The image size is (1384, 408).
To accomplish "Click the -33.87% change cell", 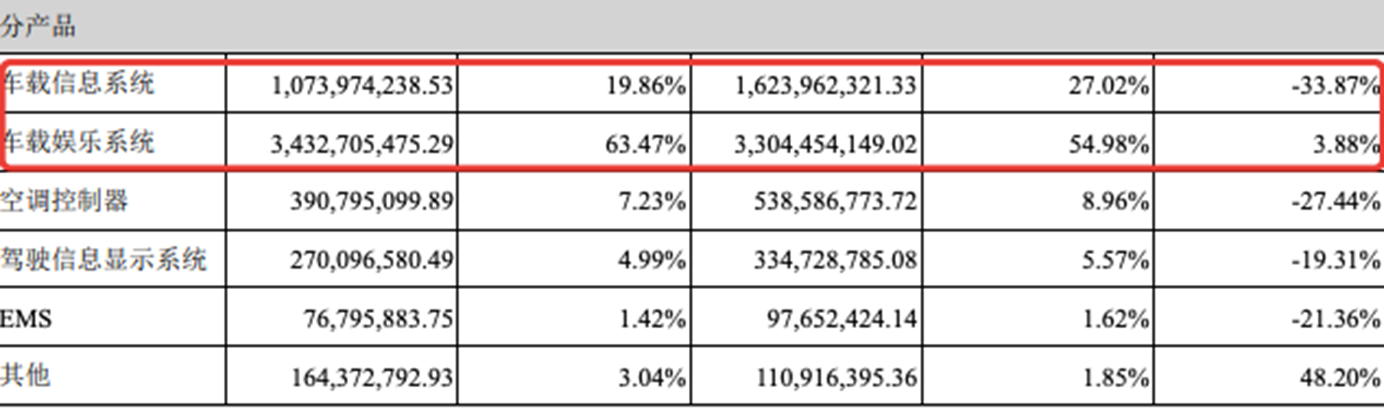I will point(1336,86).
